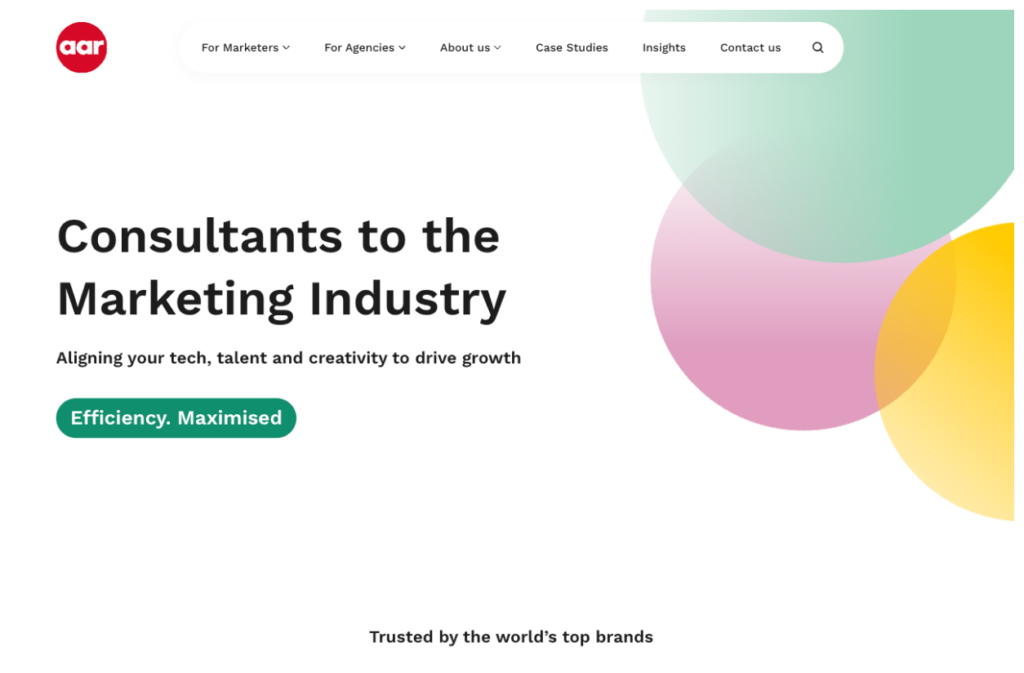Click the red aar logo
The width and height of the screenshot is (1024, 673).
[x=82, y=47]
